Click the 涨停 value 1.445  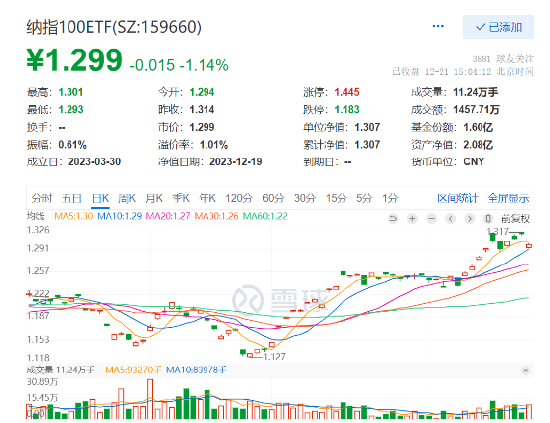click(x=347, y=92)
